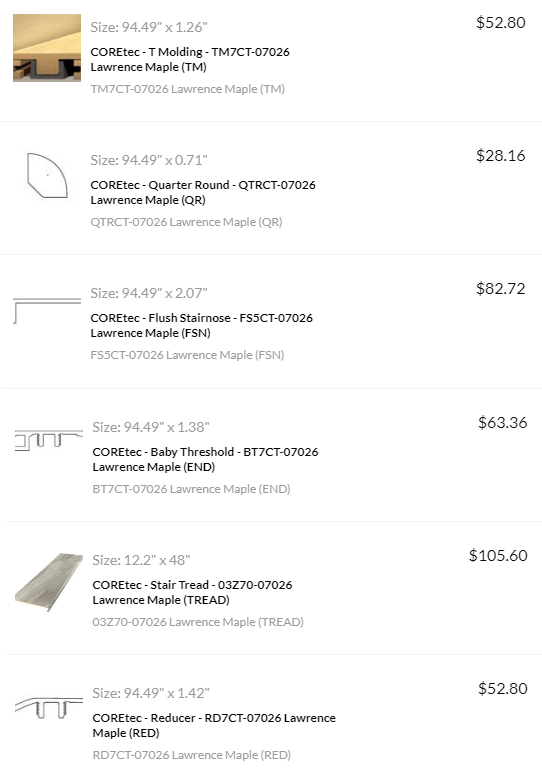This screenshot has width=542, height=783.
Task: Click the Size 12.2" x 48" label
Action: [x=141, y=560]
